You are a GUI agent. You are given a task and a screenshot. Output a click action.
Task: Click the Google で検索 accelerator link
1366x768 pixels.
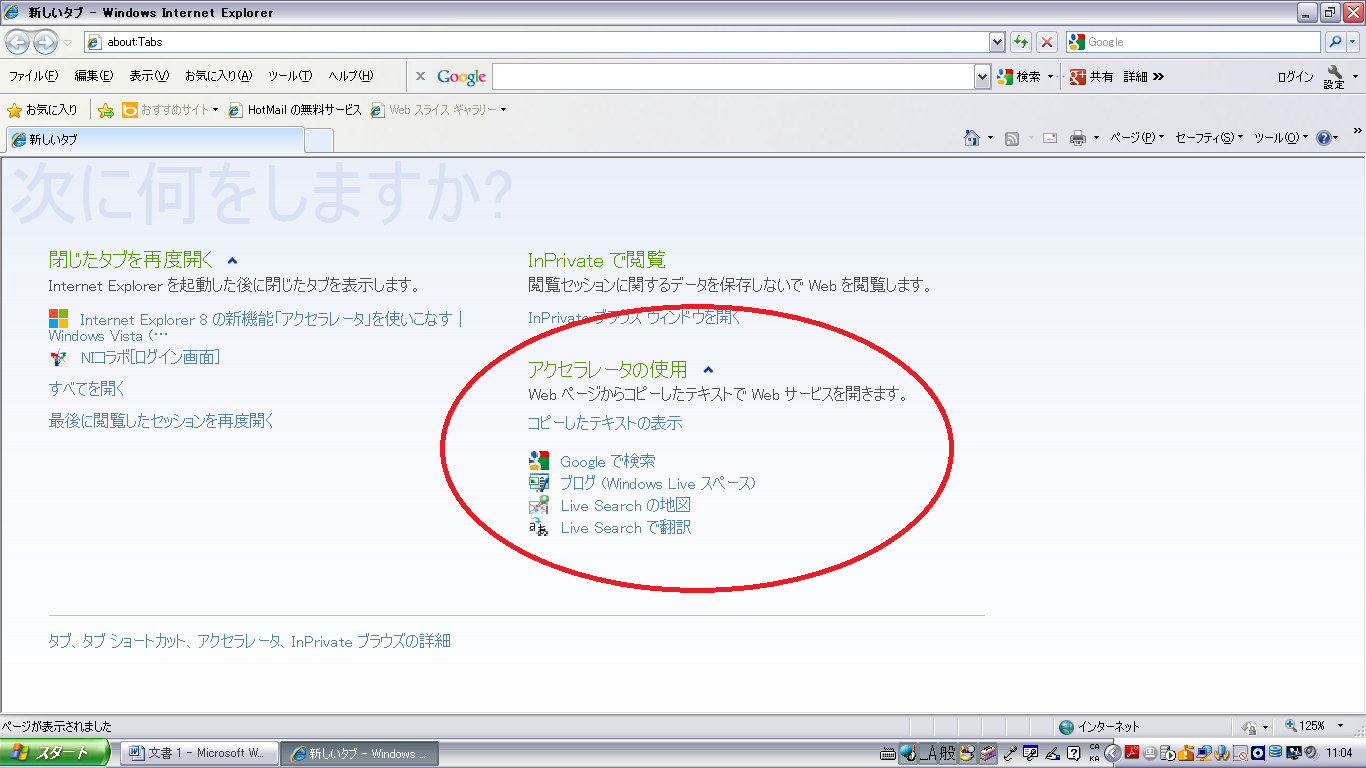coord(608,461)
